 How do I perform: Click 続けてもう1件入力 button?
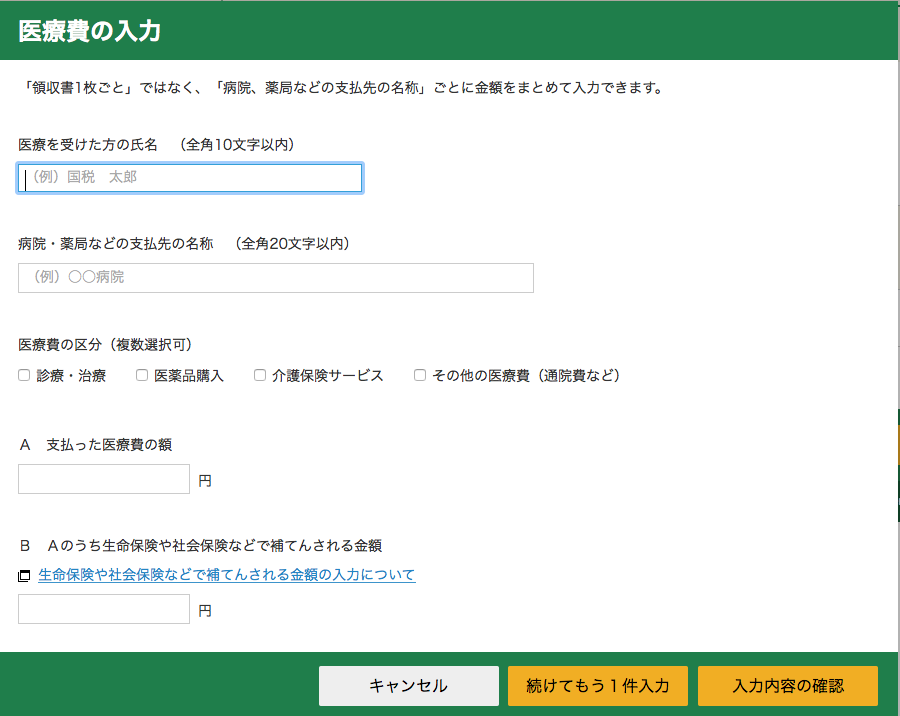(x=598, y=686)
